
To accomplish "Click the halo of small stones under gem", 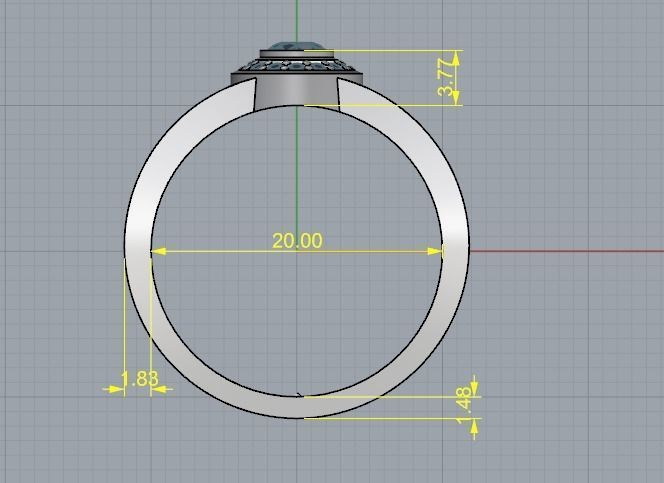I will tap(296, 66).
